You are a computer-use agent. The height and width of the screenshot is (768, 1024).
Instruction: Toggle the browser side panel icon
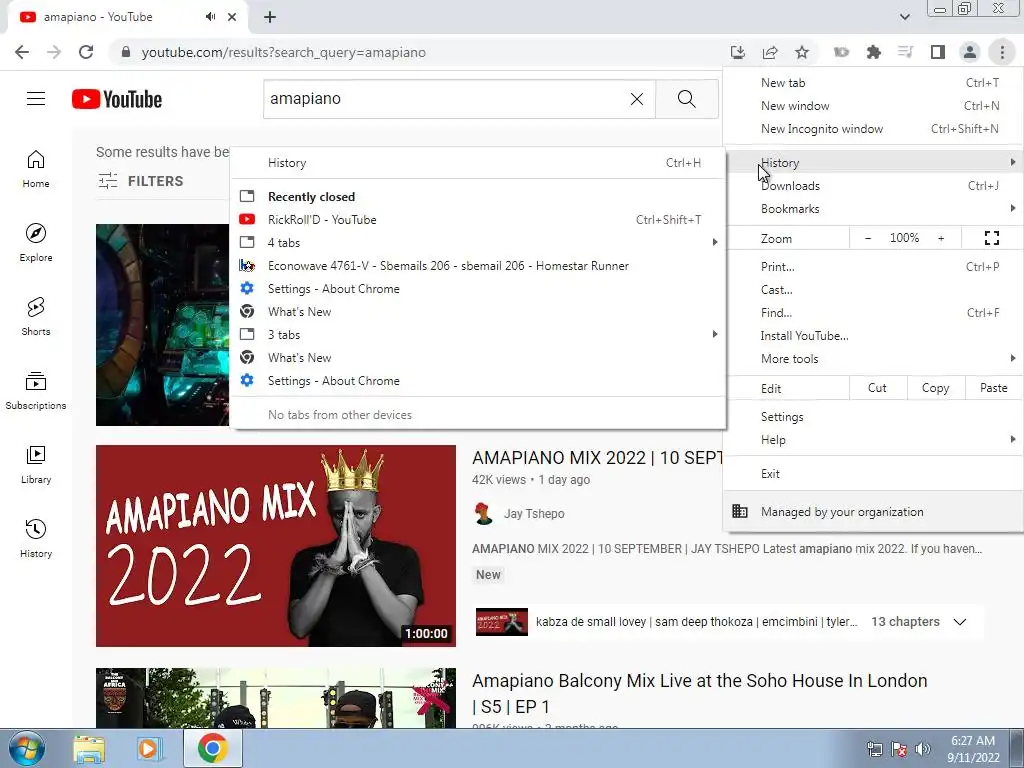938,52
